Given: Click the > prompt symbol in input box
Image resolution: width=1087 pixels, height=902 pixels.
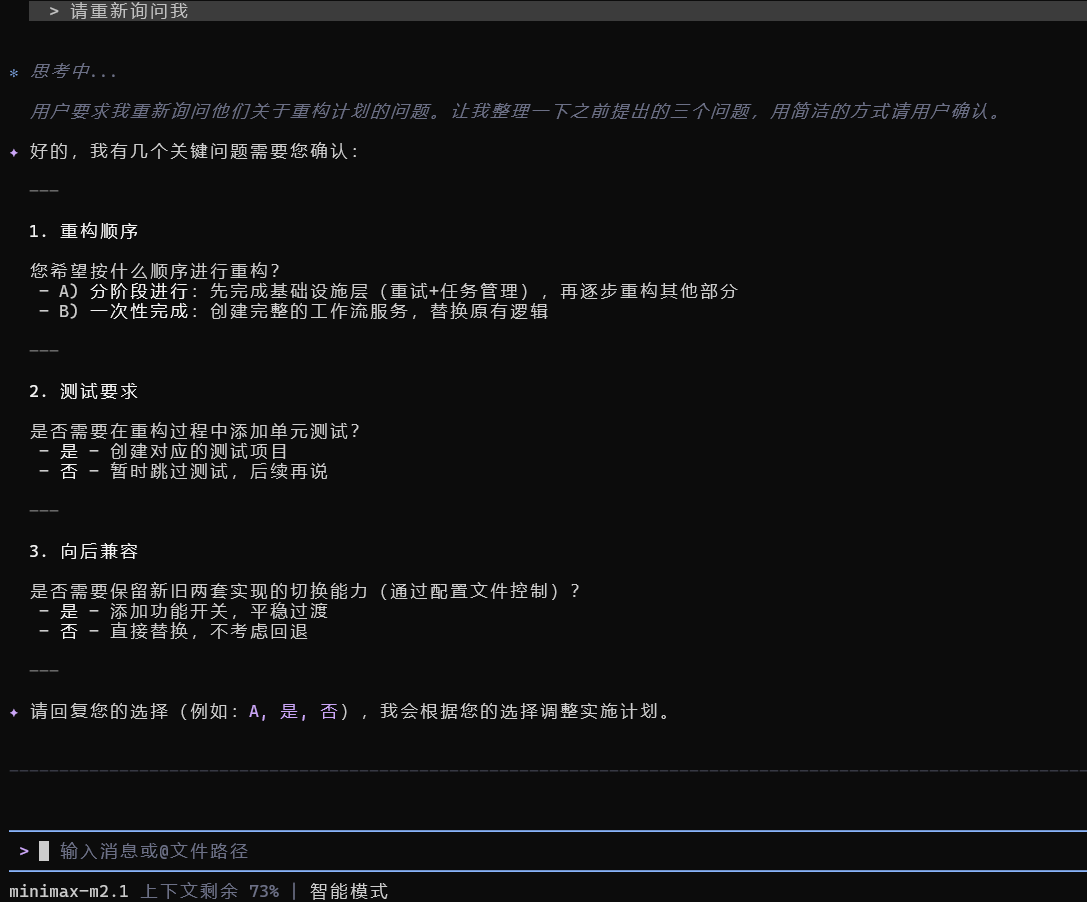Looking at the screenshot, I should [24, 851].
